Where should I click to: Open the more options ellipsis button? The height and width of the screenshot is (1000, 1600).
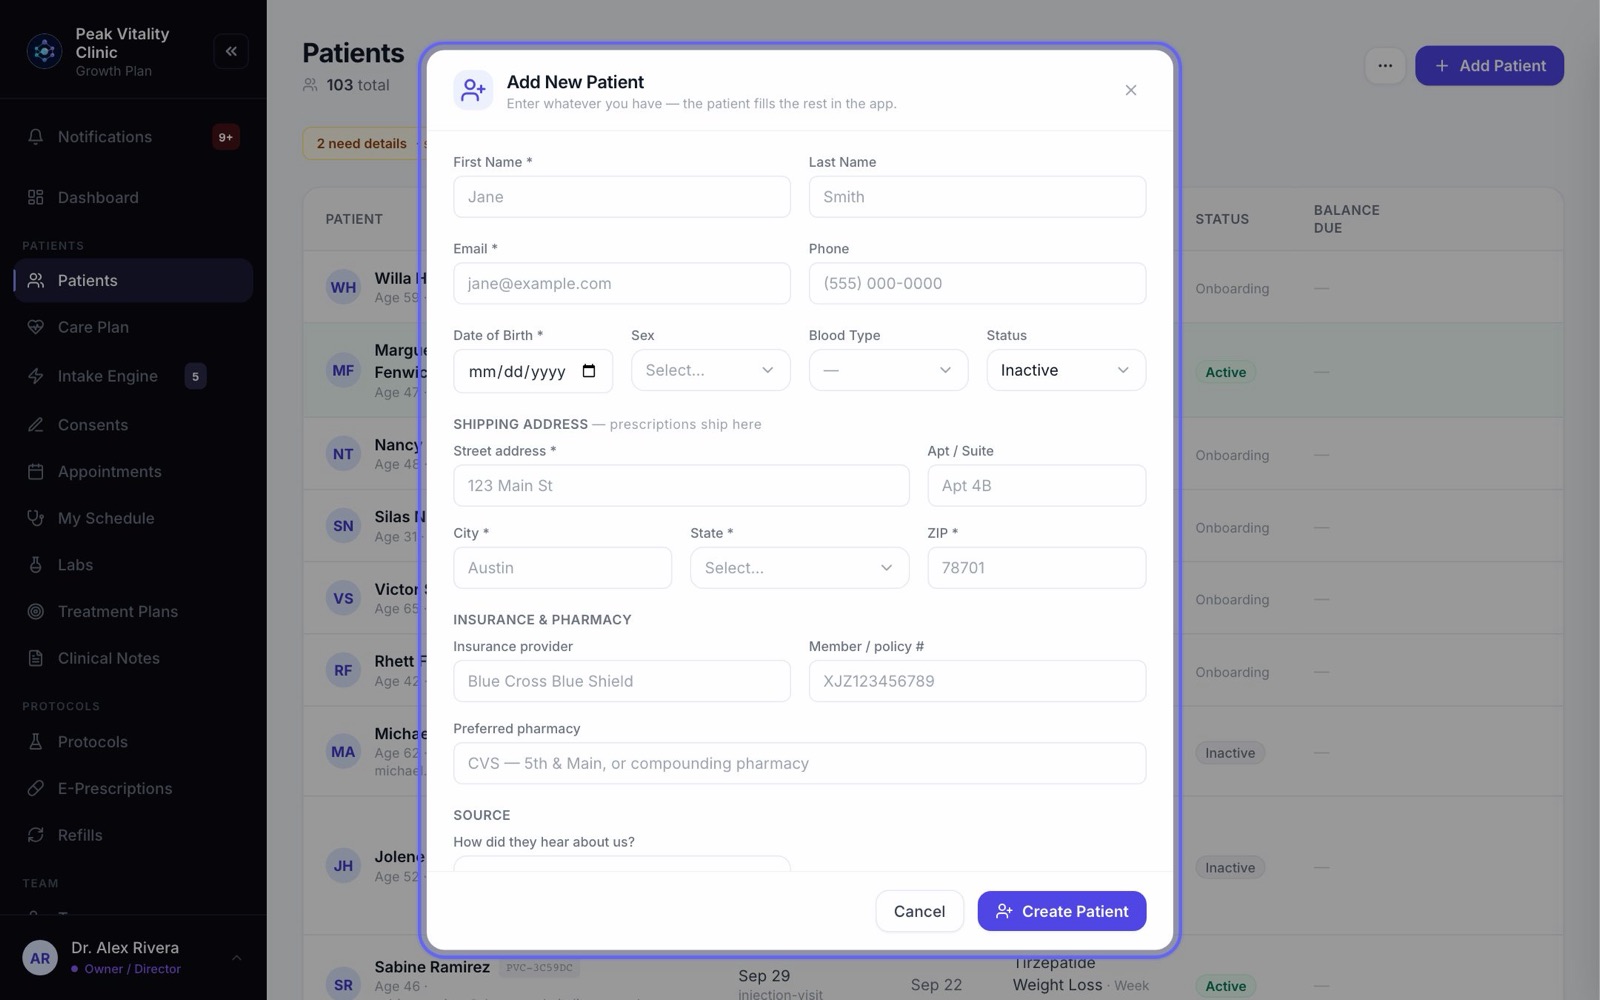click(1385, 66)
